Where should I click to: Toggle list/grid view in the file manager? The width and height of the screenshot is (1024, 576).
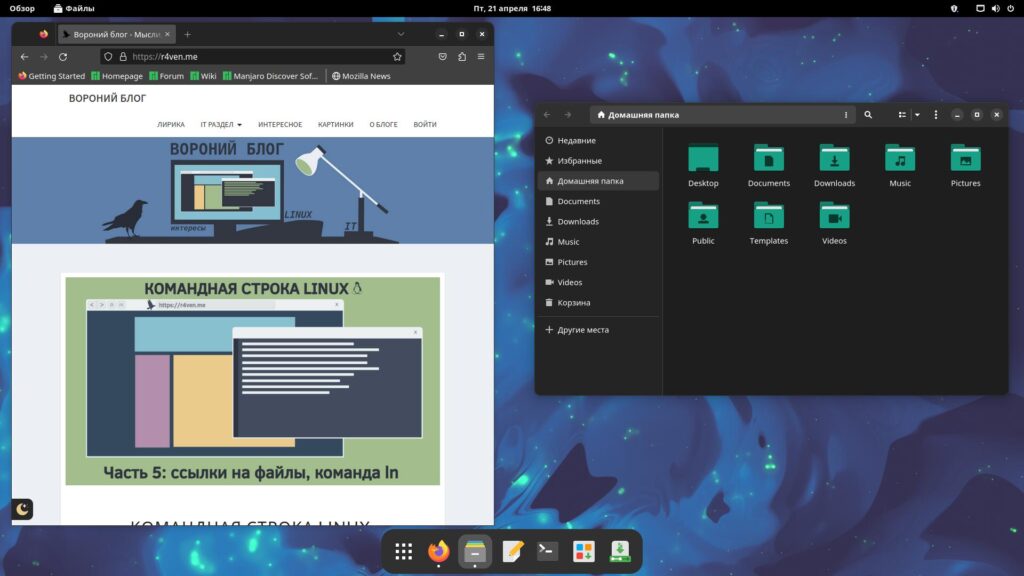(902, 115)
